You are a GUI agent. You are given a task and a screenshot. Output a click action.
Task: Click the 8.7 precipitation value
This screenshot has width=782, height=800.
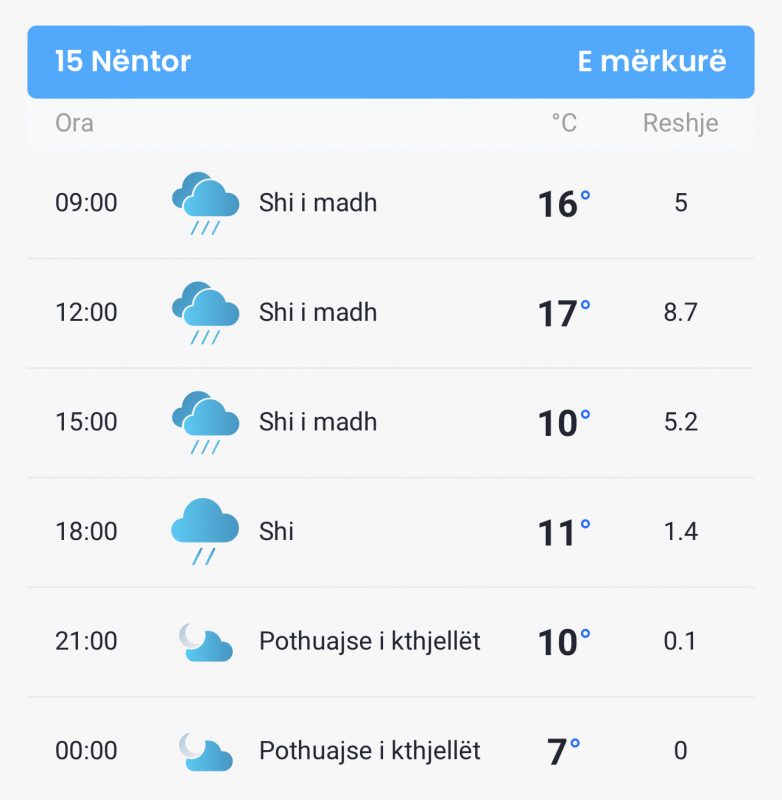pos(680,312)
